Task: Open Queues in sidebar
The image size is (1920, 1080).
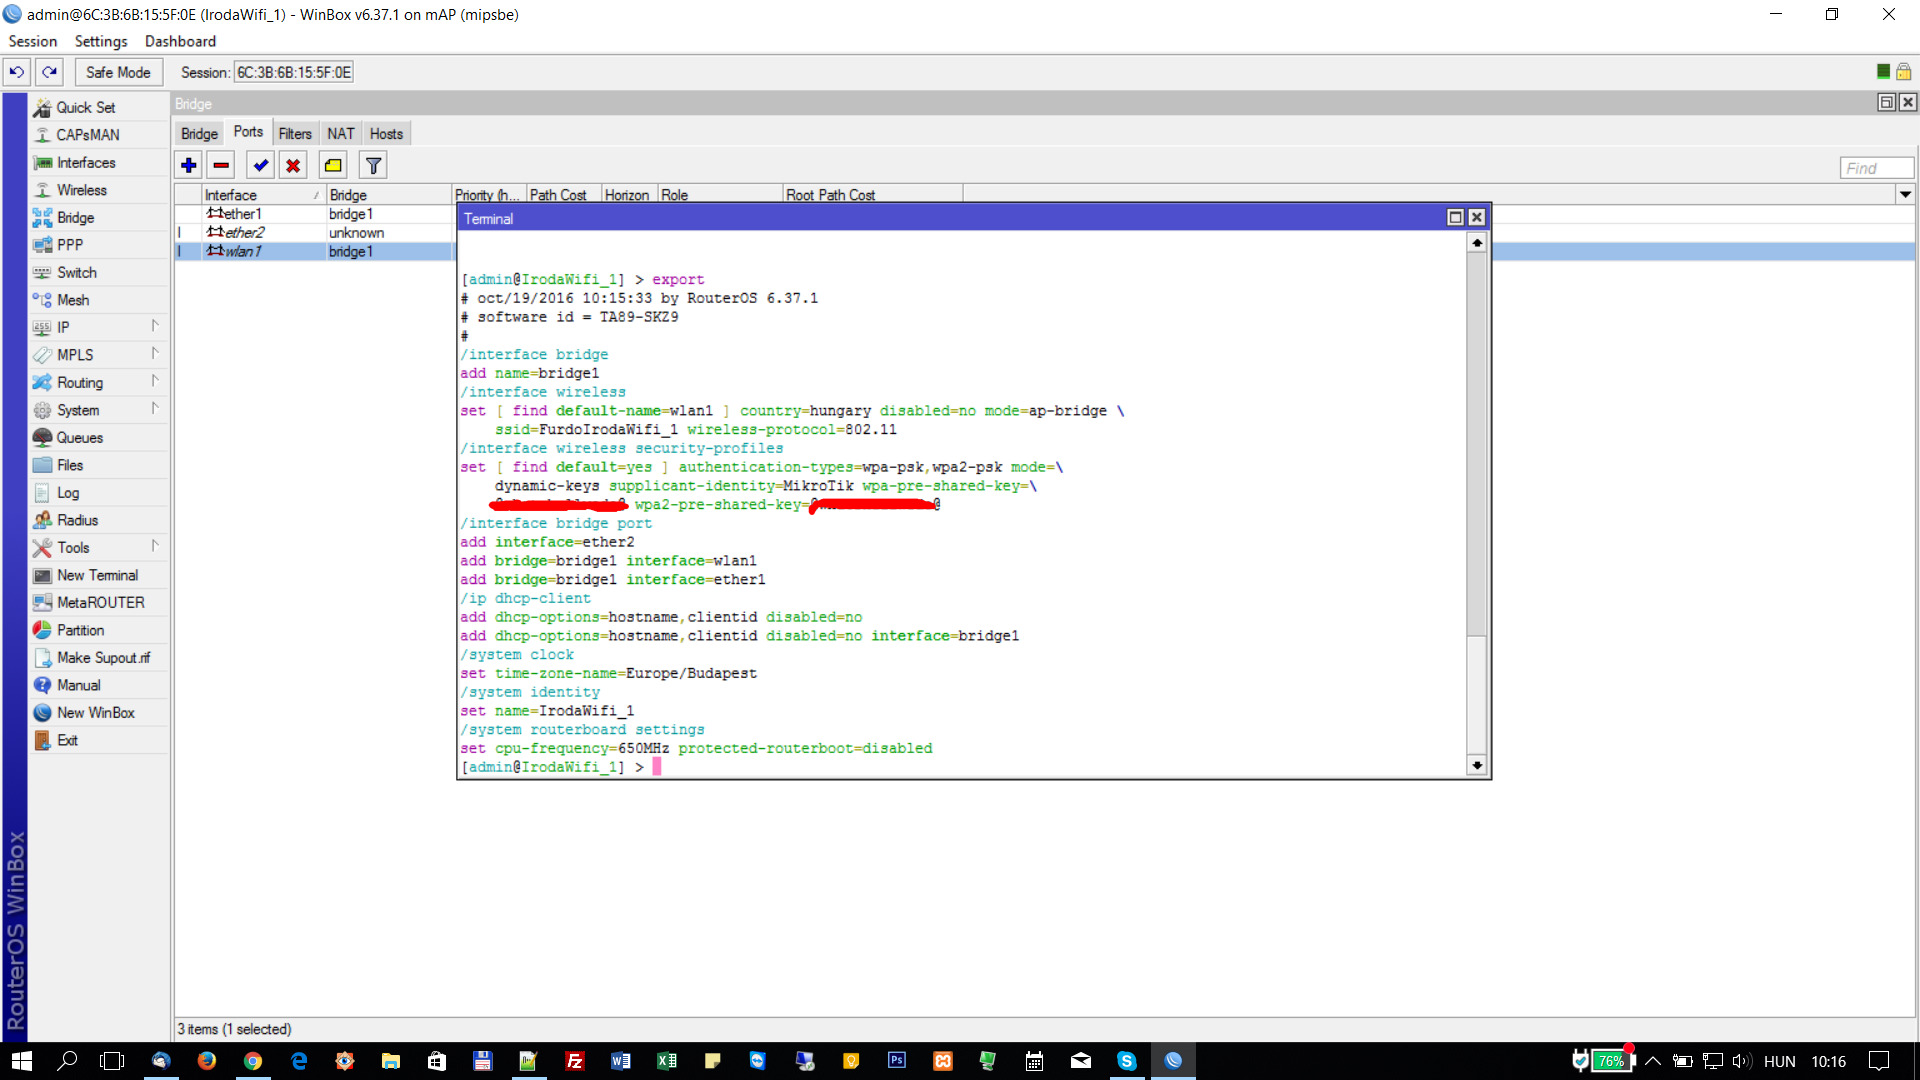Action: click(x=79, y=438)
